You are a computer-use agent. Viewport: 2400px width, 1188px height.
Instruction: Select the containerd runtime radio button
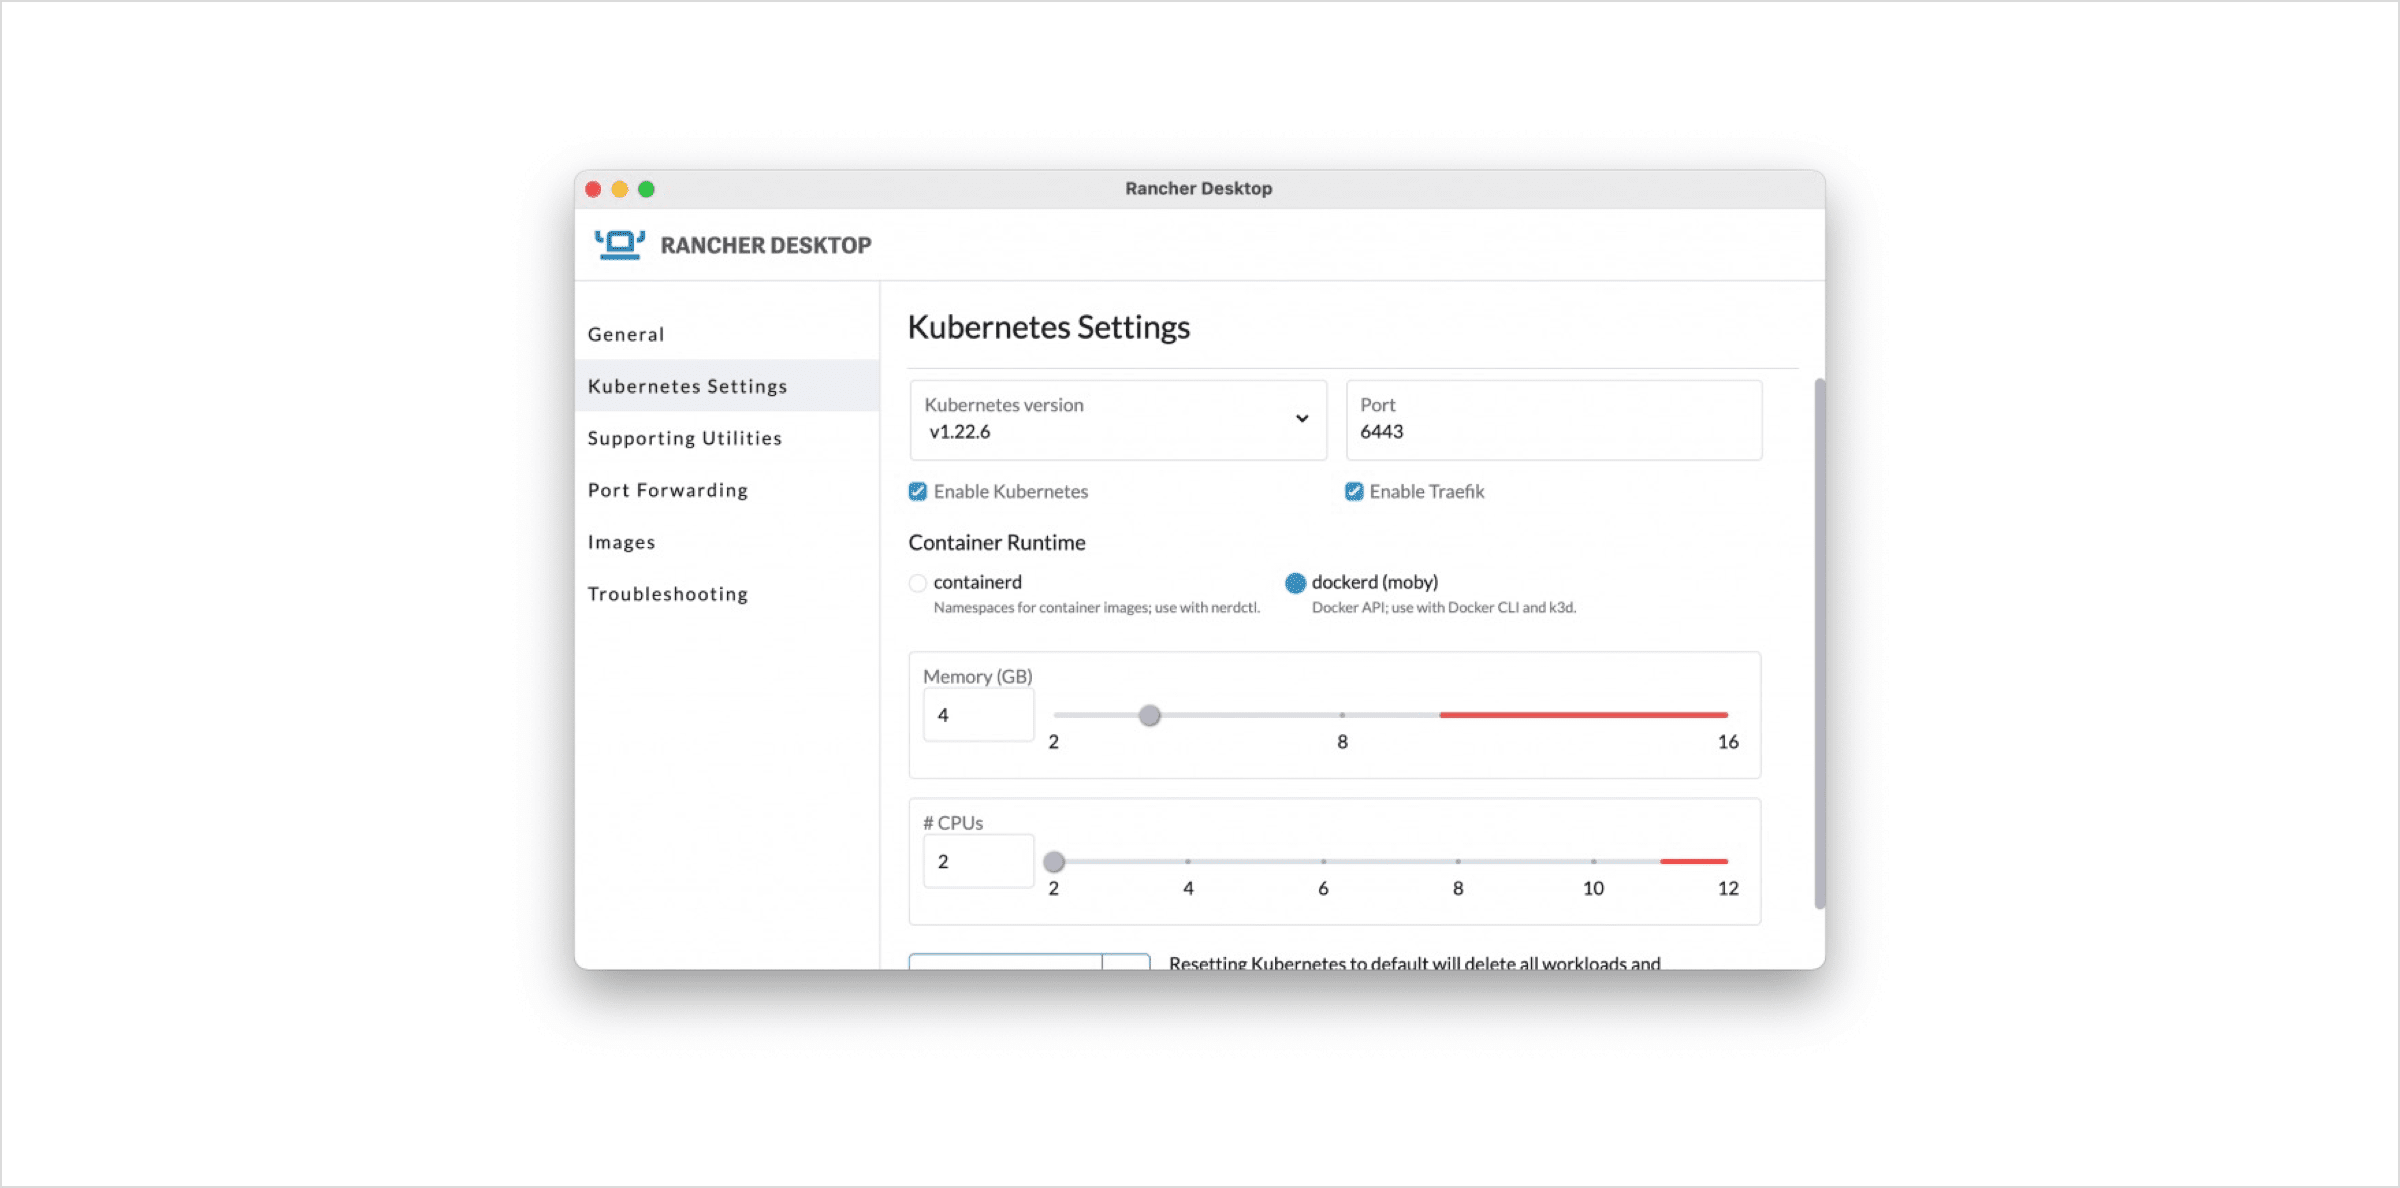917,583
